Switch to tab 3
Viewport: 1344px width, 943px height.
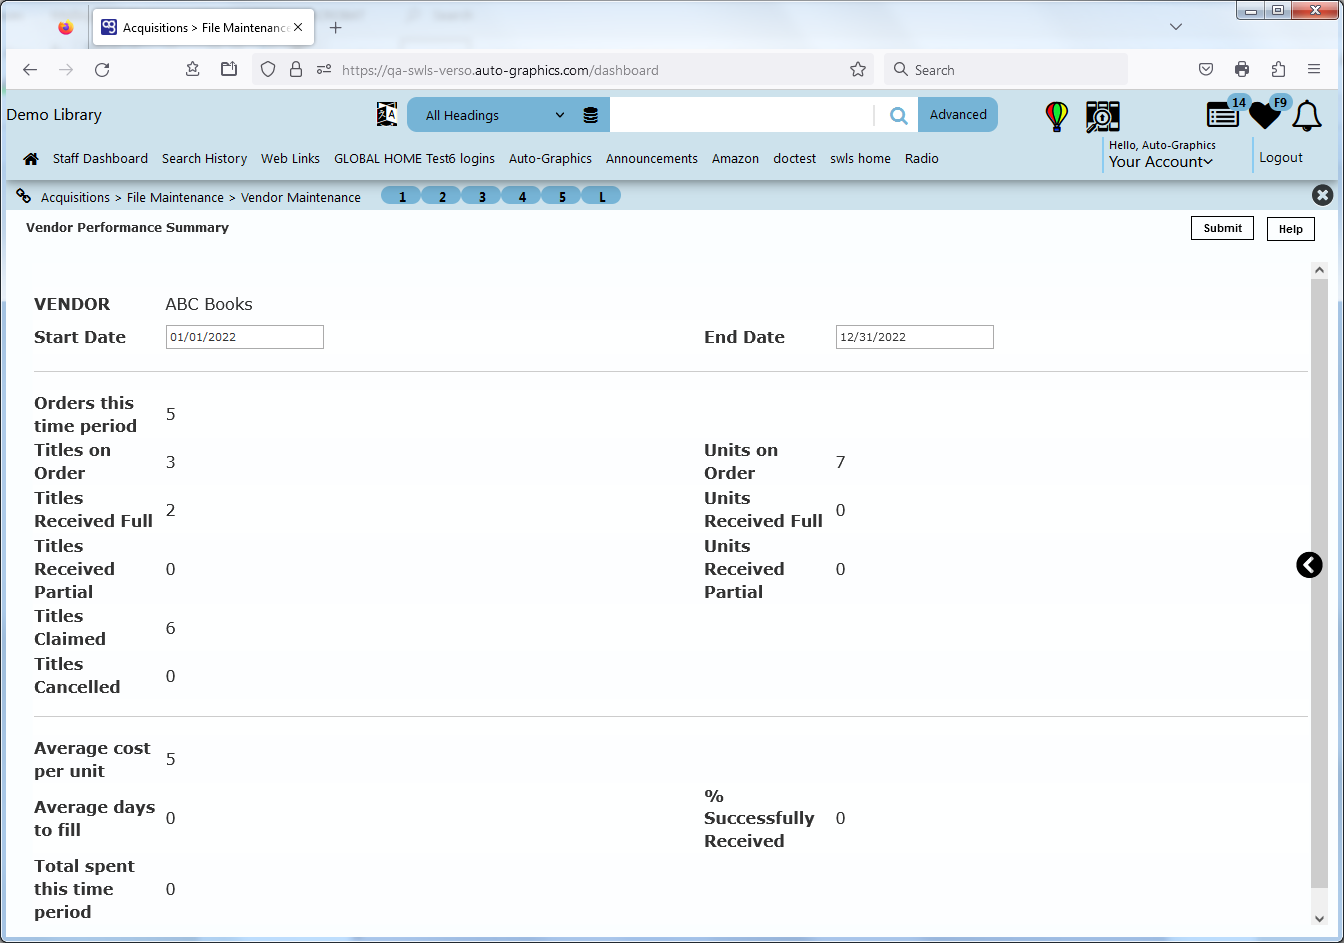[x=482, y=196]
